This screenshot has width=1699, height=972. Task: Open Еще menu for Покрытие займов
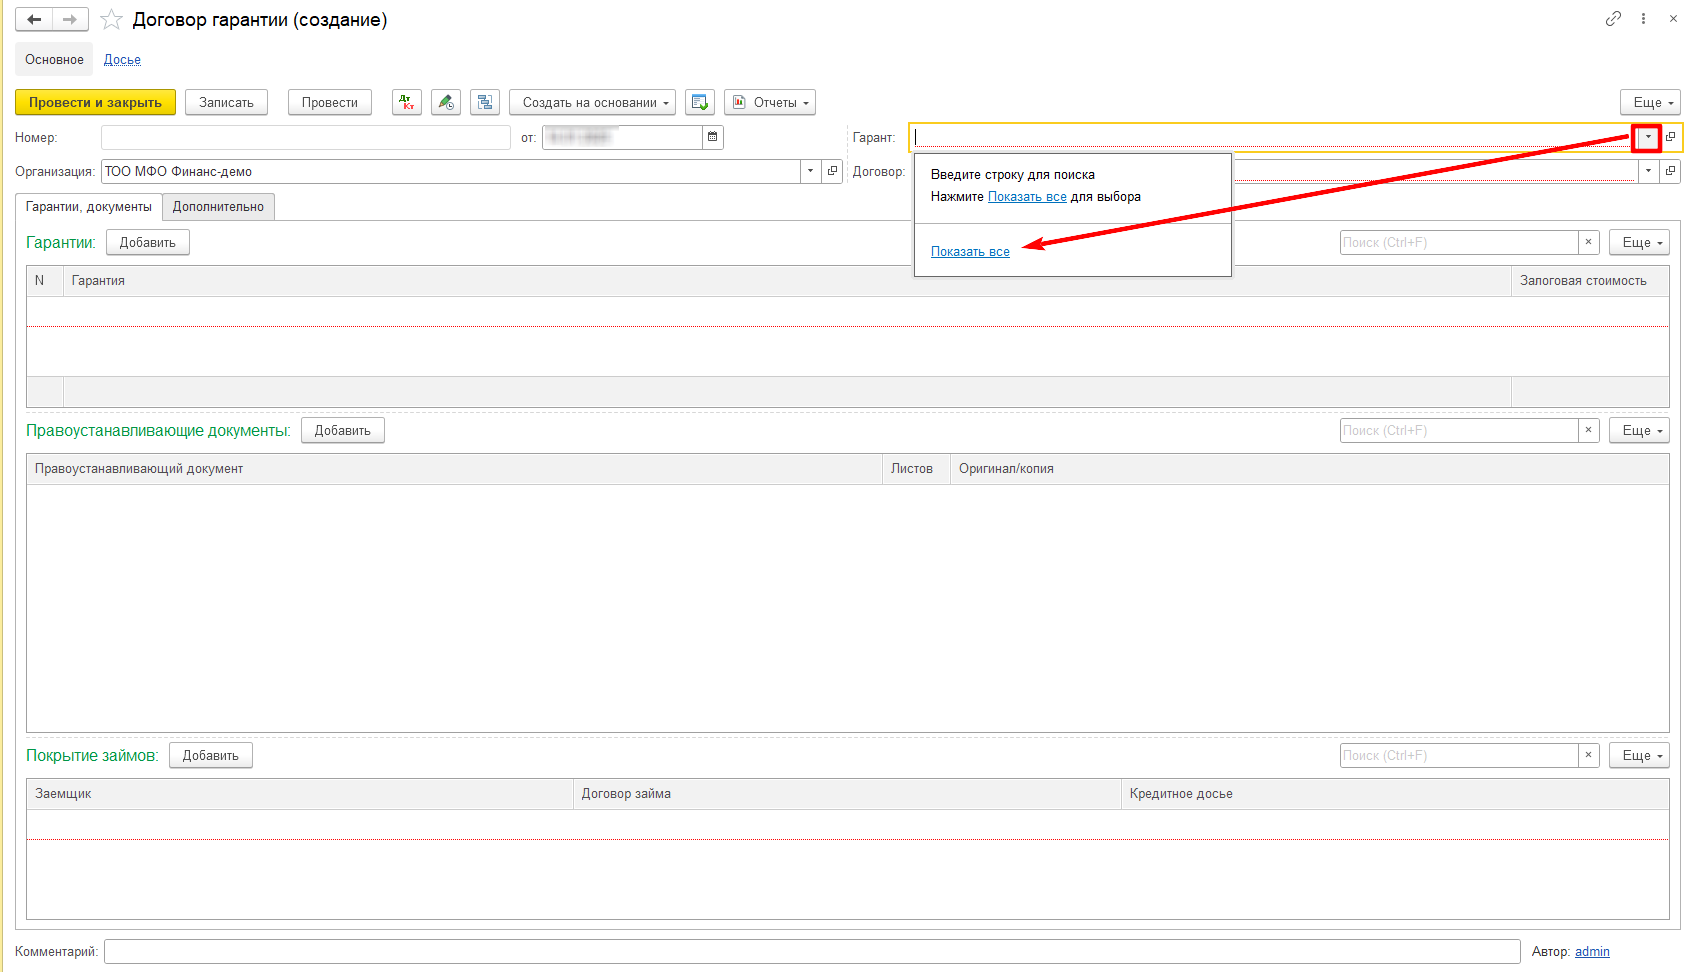click(x=1639, y=755)
